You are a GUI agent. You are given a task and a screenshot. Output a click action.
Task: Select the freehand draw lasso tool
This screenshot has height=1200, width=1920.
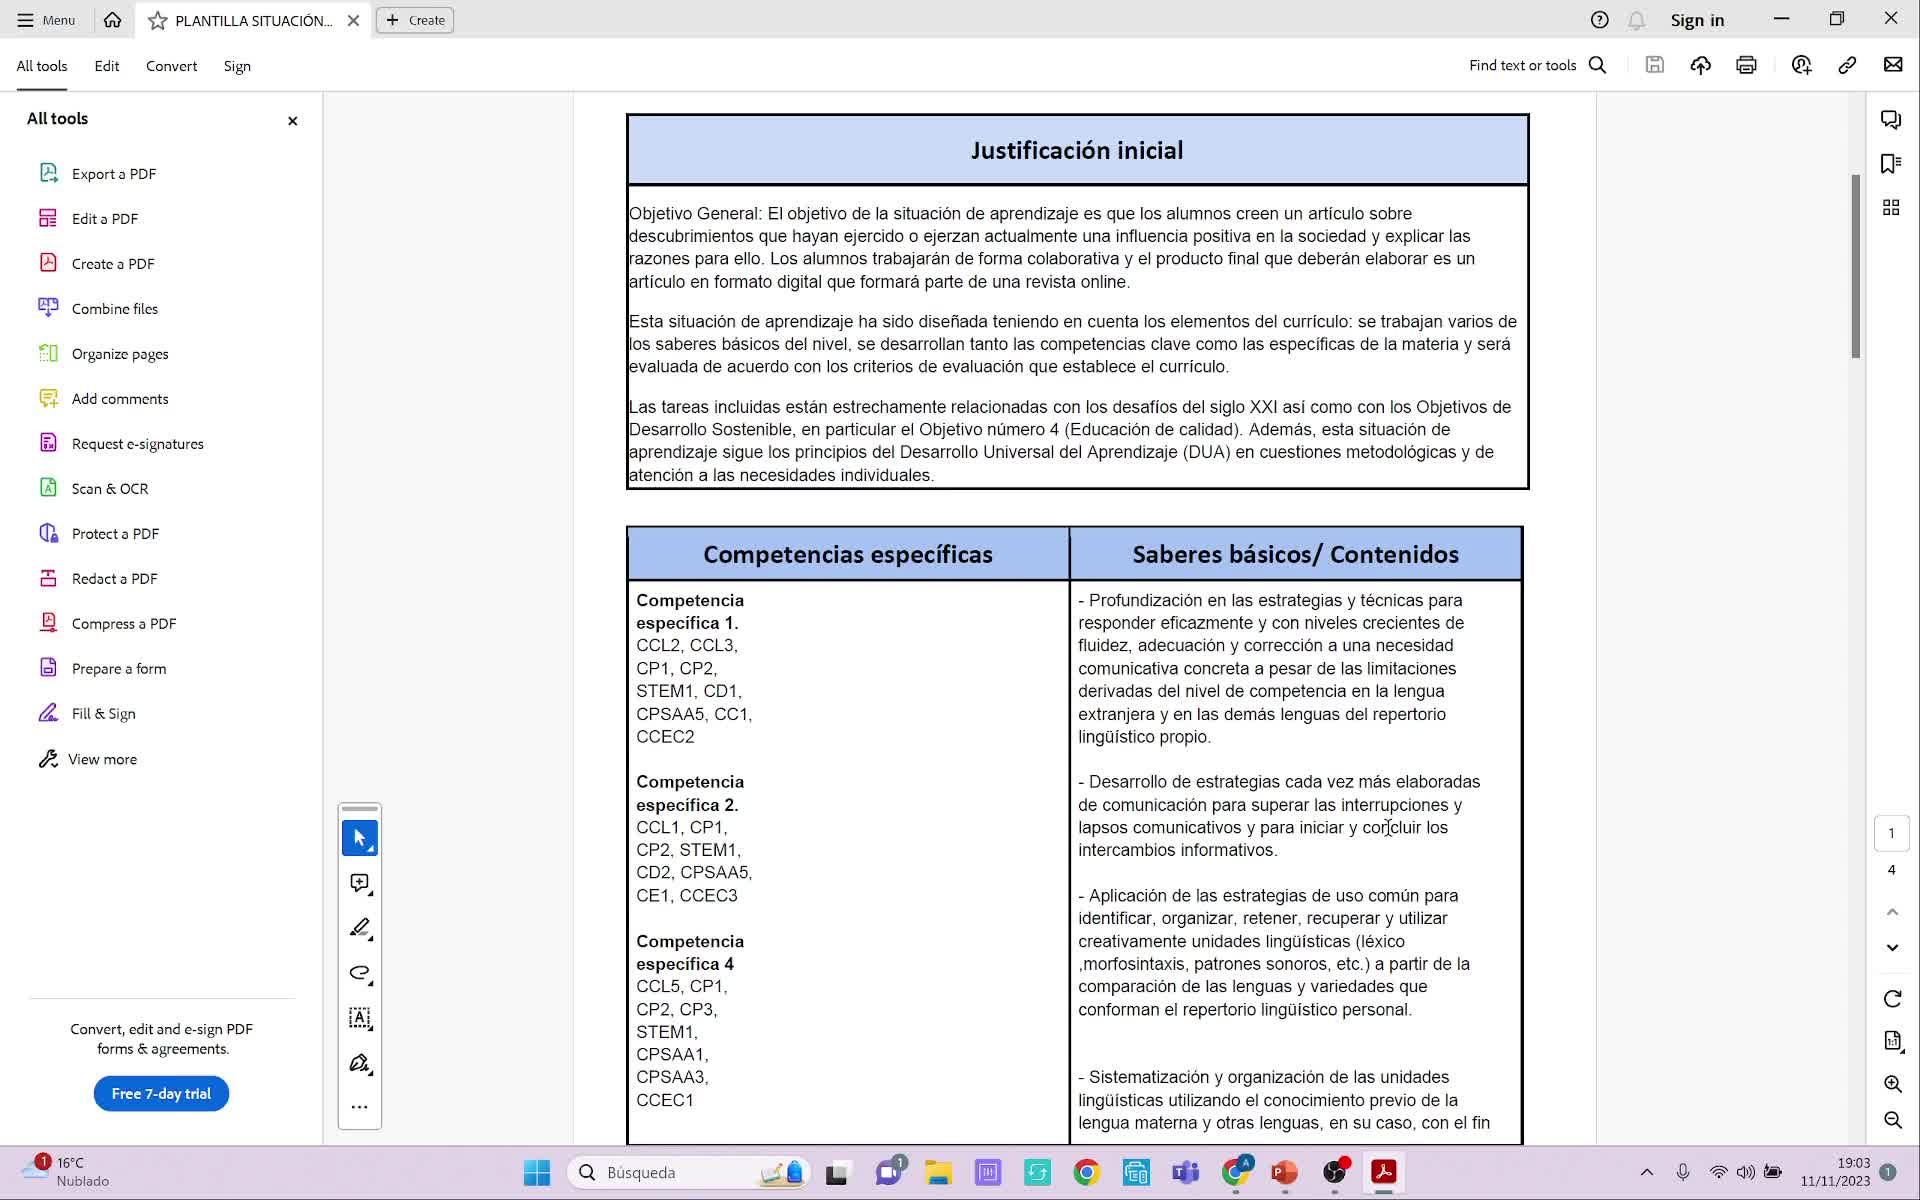tap(360, 973)
